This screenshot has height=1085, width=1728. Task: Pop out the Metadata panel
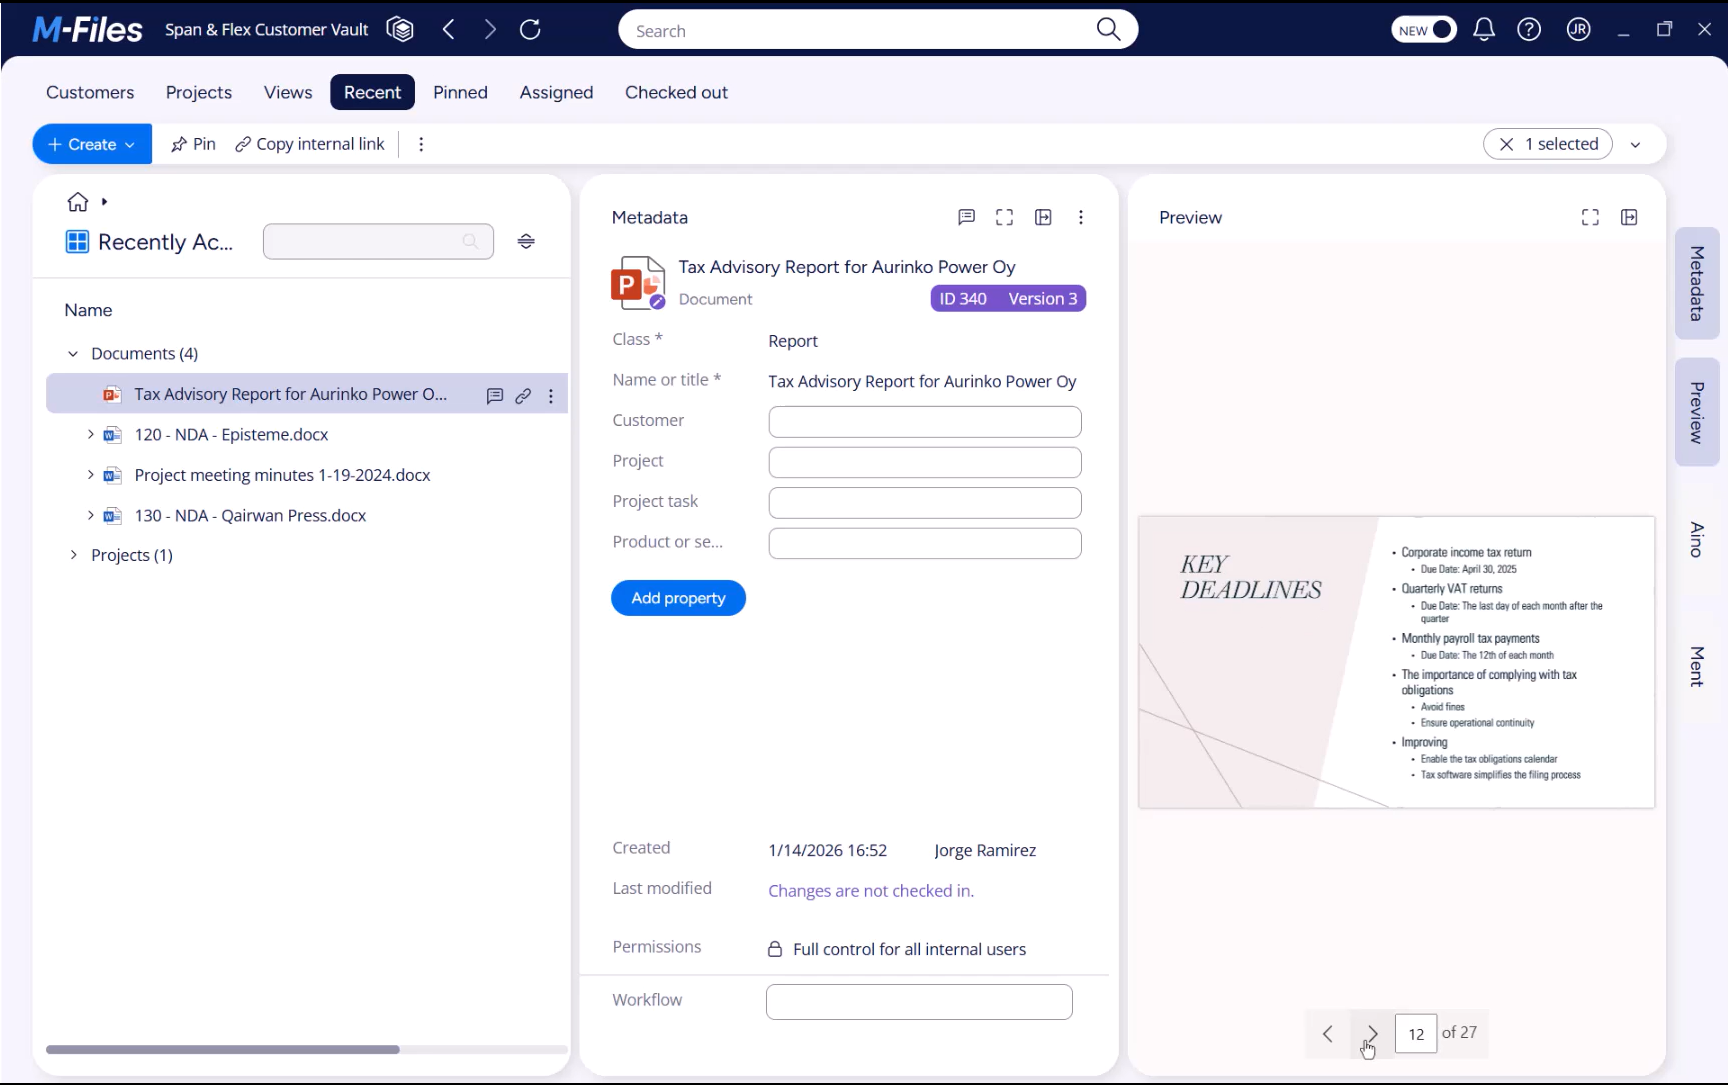coord(1043,217)
